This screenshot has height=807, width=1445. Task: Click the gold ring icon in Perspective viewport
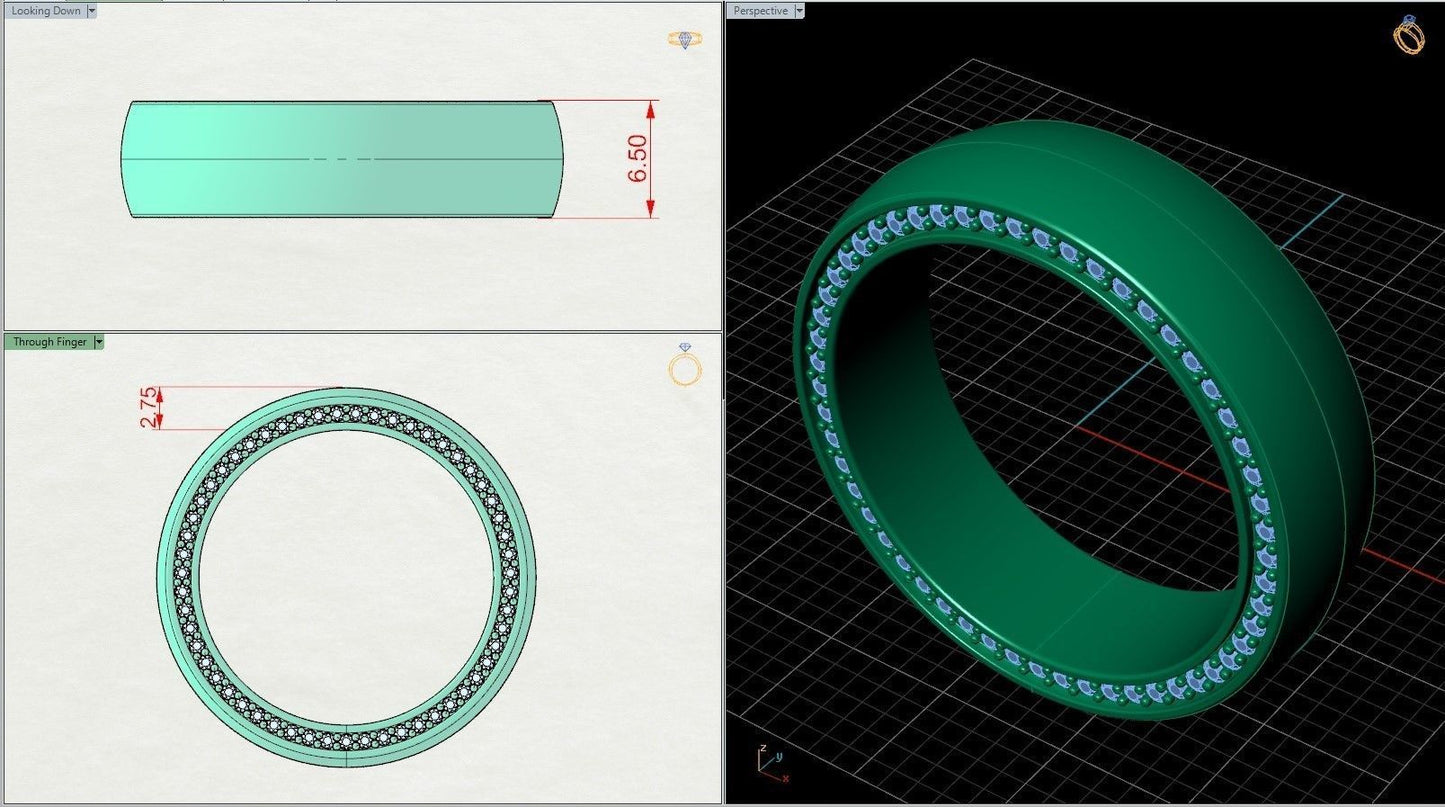point(1409,34)
